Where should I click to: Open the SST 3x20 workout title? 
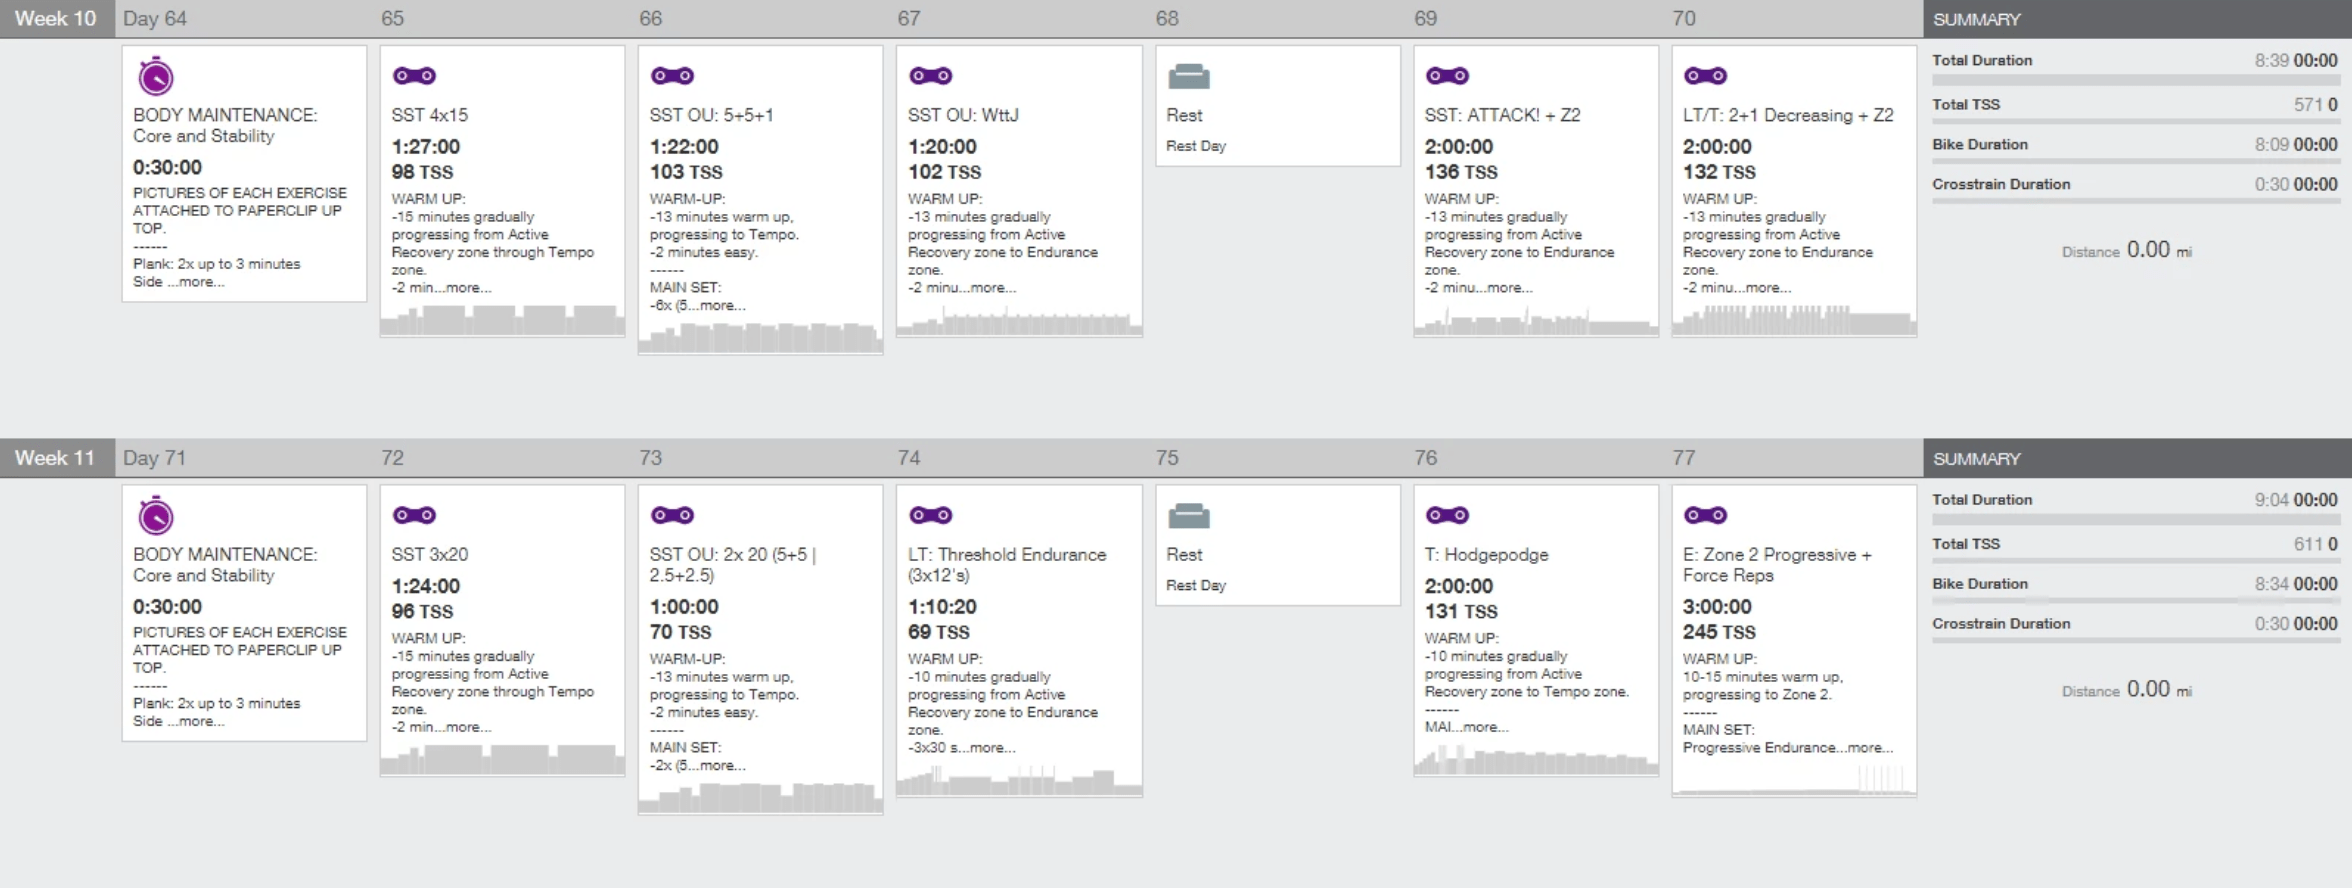(x=430, y=554)
